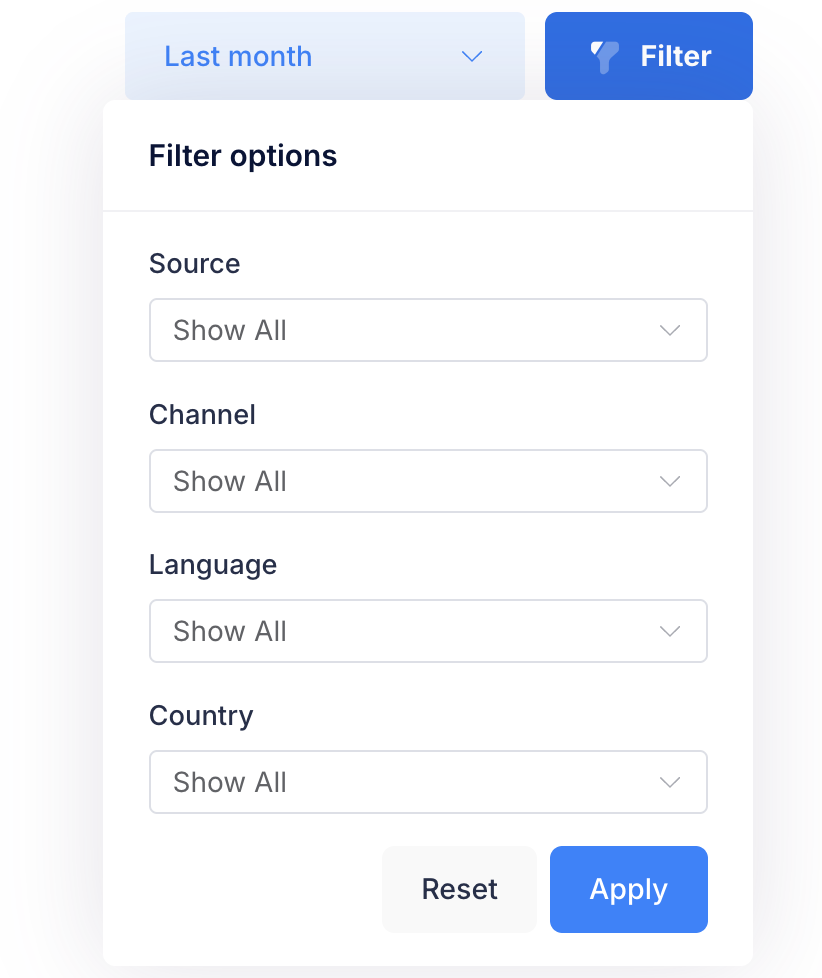Open the Last month date range selector
Screen dimensions: 822x978
(x=324, y=56)
